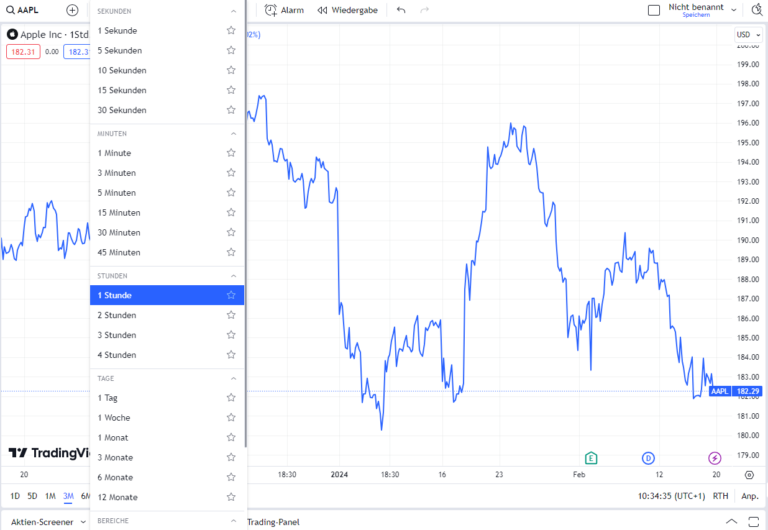Favorite the 1 Tag interval star

[231, 398]
